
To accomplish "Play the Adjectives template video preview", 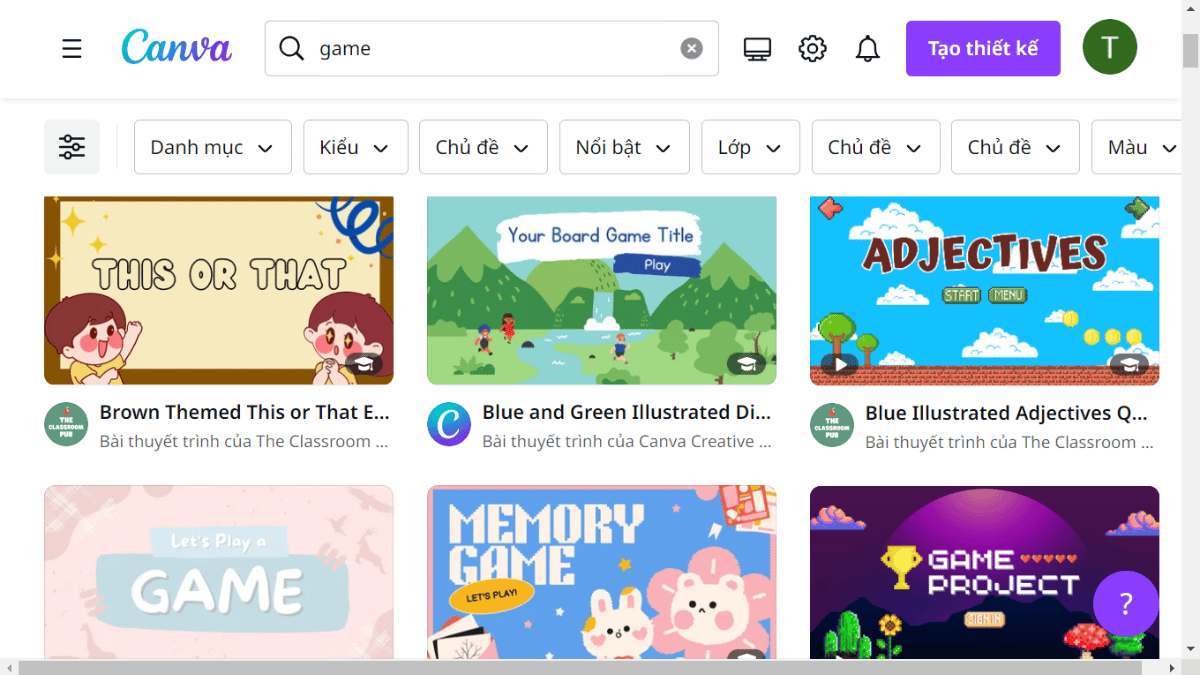I will pos(840,364).
